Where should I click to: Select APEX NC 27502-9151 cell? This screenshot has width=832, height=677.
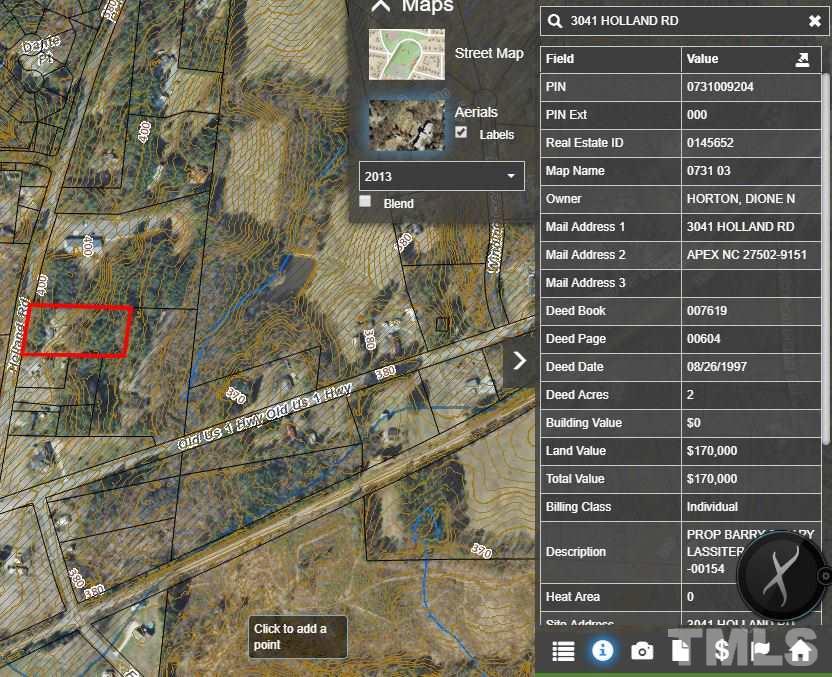[751, 255]
